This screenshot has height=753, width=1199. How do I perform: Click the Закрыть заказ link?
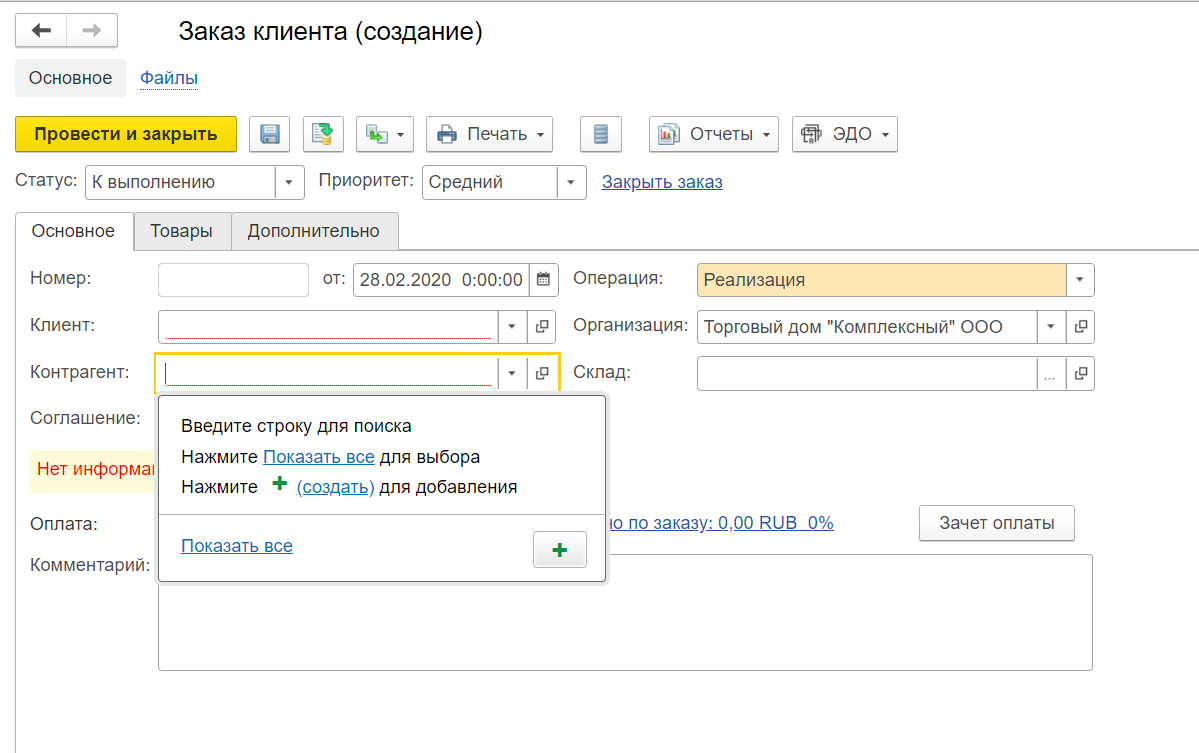tap(662, 182)
